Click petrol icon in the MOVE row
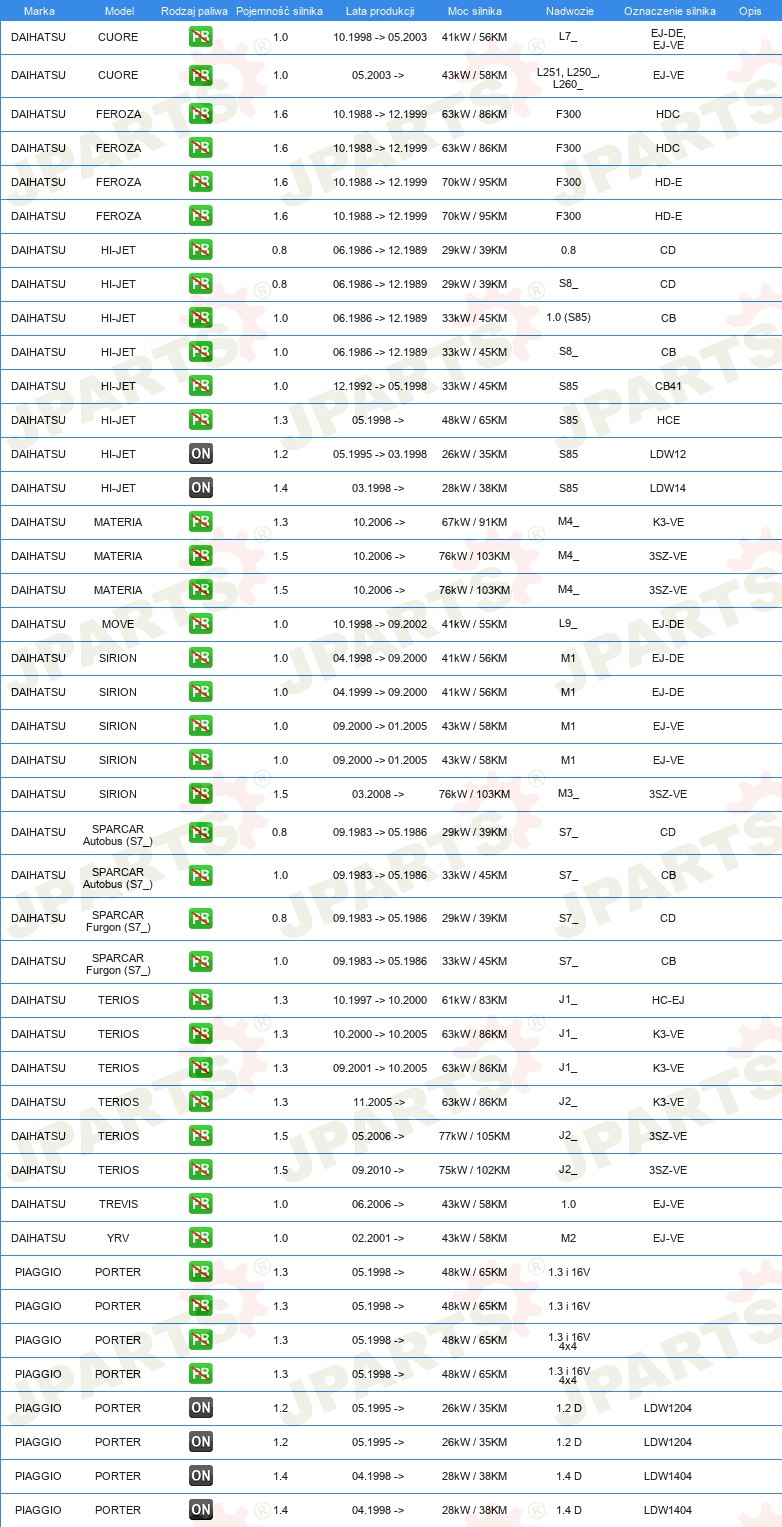This screenshot has width=782, height=1527. click(200, 624)
